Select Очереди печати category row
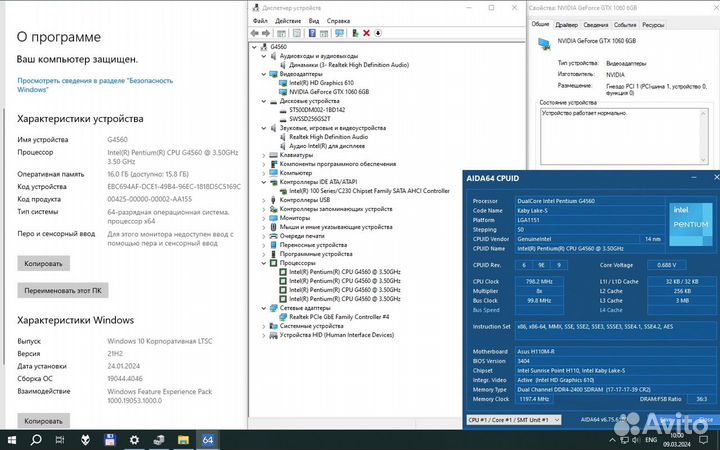This screenshot has height=450, width=720. coord(302,236)
